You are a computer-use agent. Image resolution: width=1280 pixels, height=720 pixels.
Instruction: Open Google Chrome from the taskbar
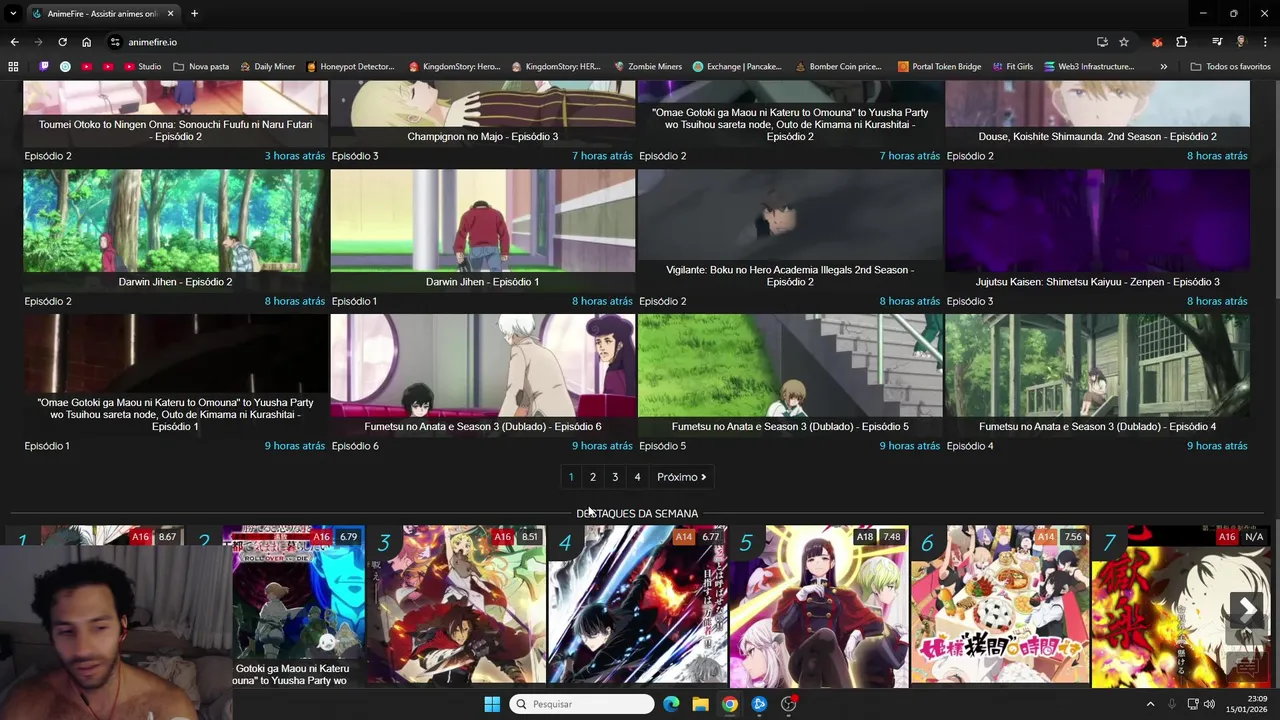click(730, 704)
